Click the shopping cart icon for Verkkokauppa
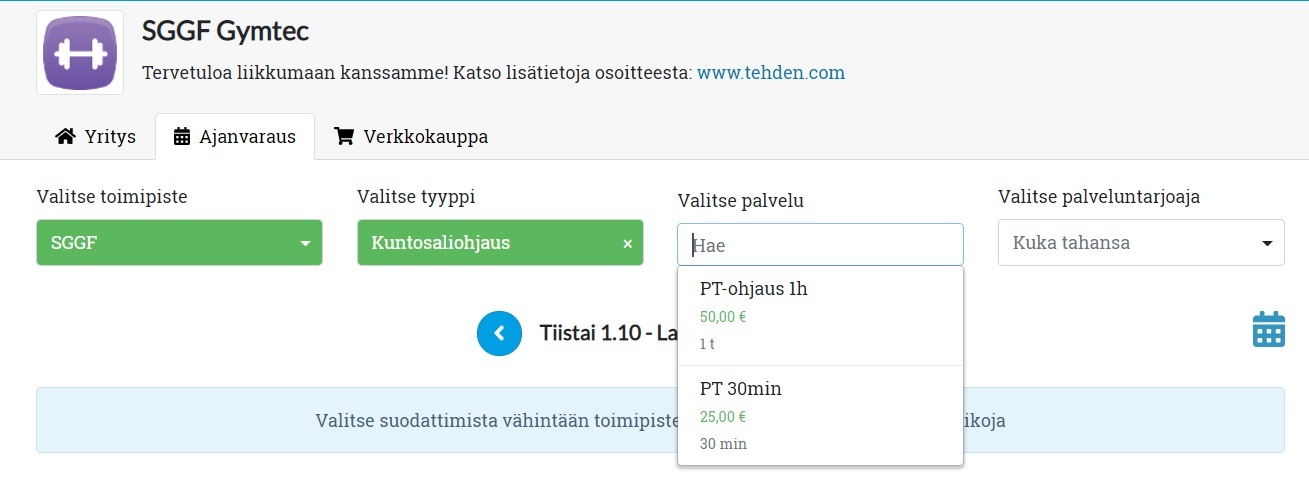Viewport: 1309px width, 487px height. pyautogui.click(x=344, y=137)
